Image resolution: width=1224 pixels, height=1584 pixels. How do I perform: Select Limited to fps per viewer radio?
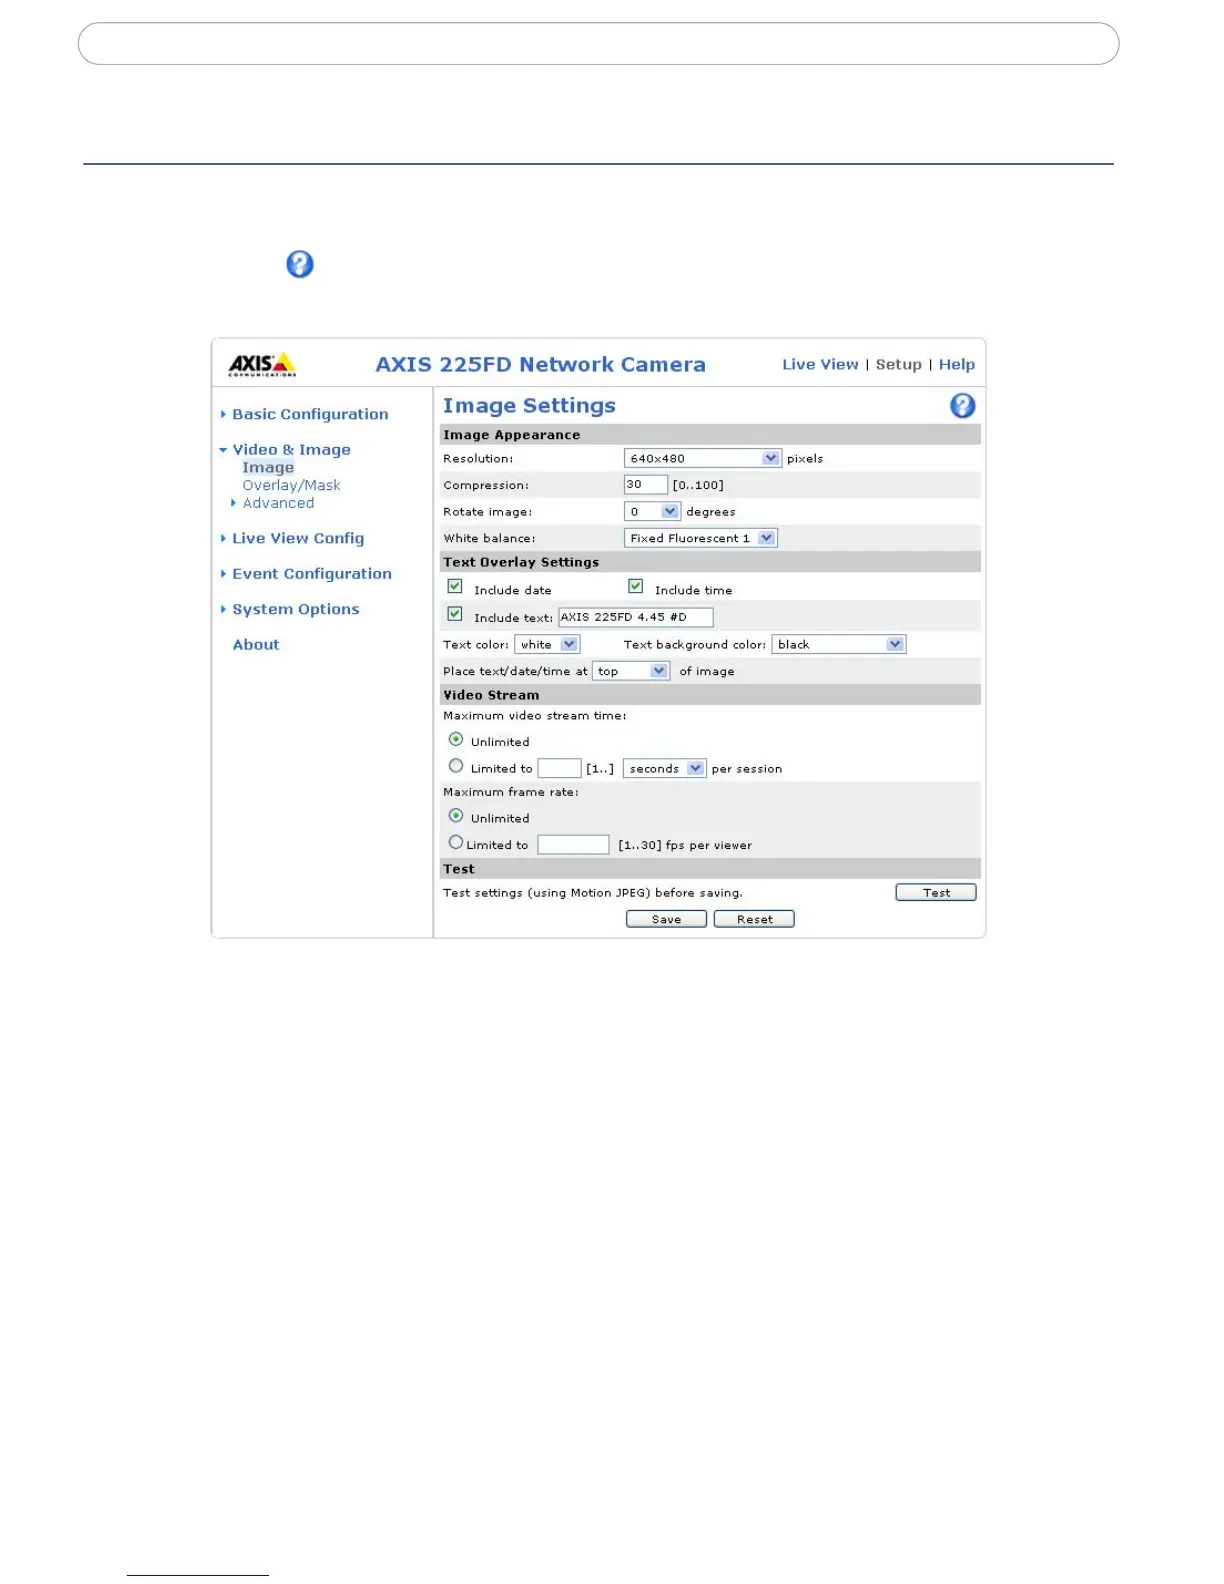point(456,843)
